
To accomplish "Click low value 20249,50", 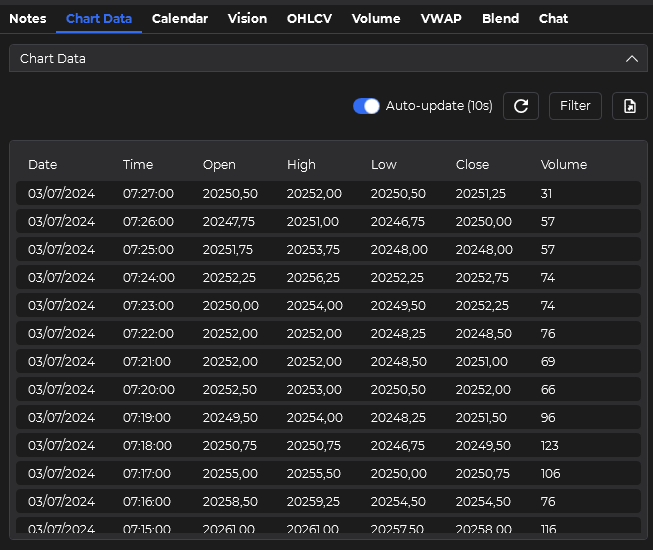I will point(398,306).
